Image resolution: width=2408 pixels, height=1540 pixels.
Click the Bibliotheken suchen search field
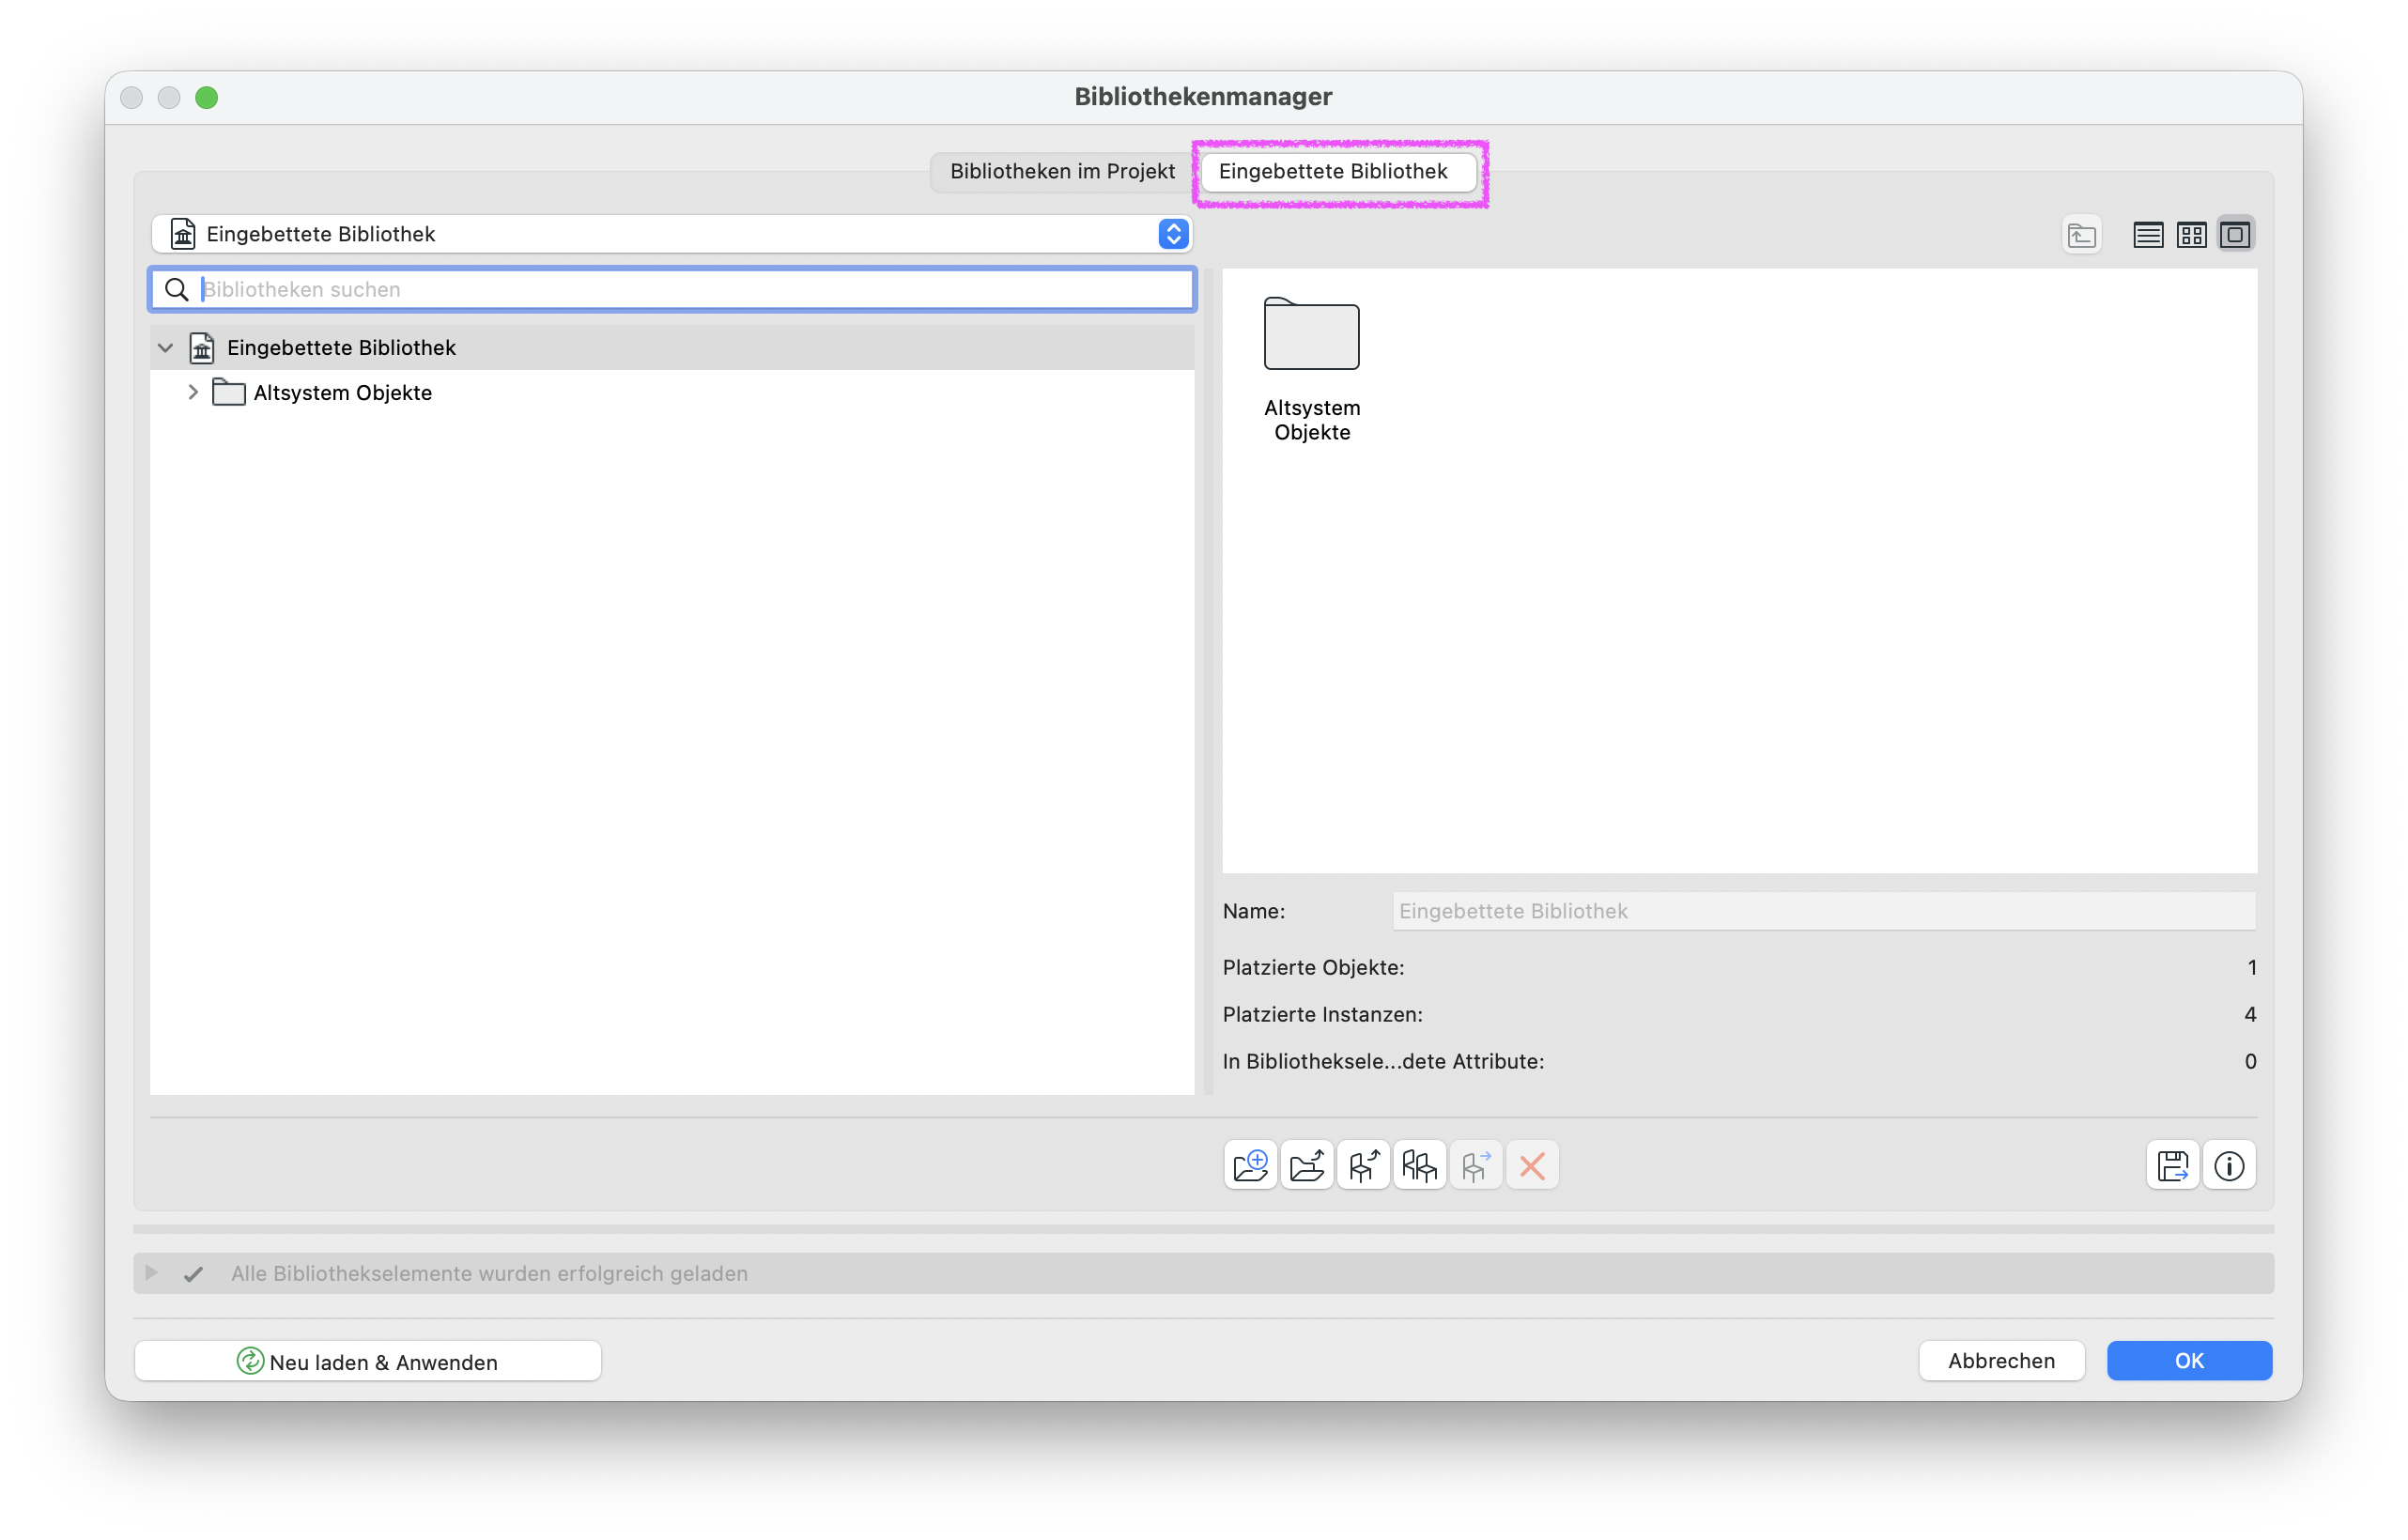pos(672,289)
